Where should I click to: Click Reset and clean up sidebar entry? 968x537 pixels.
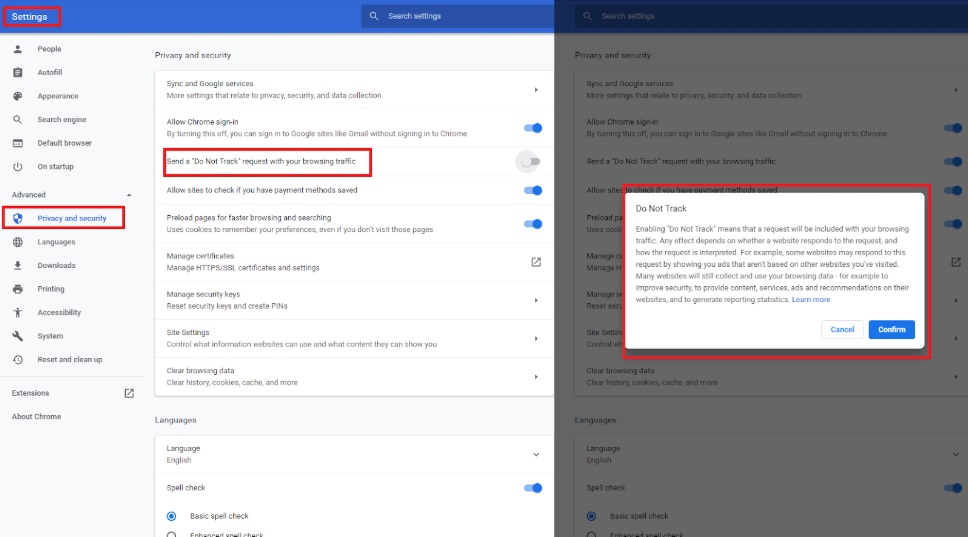pos(70,359)
